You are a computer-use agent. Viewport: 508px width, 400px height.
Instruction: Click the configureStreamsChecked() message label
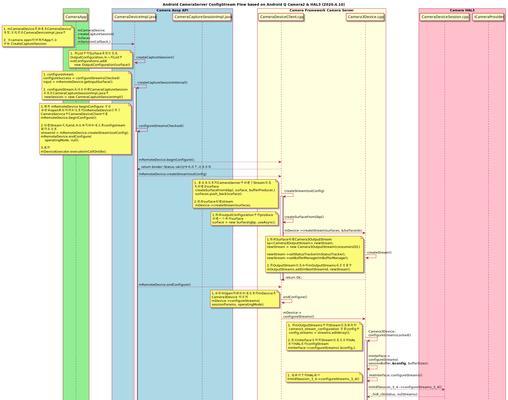(x=161, y=126)
